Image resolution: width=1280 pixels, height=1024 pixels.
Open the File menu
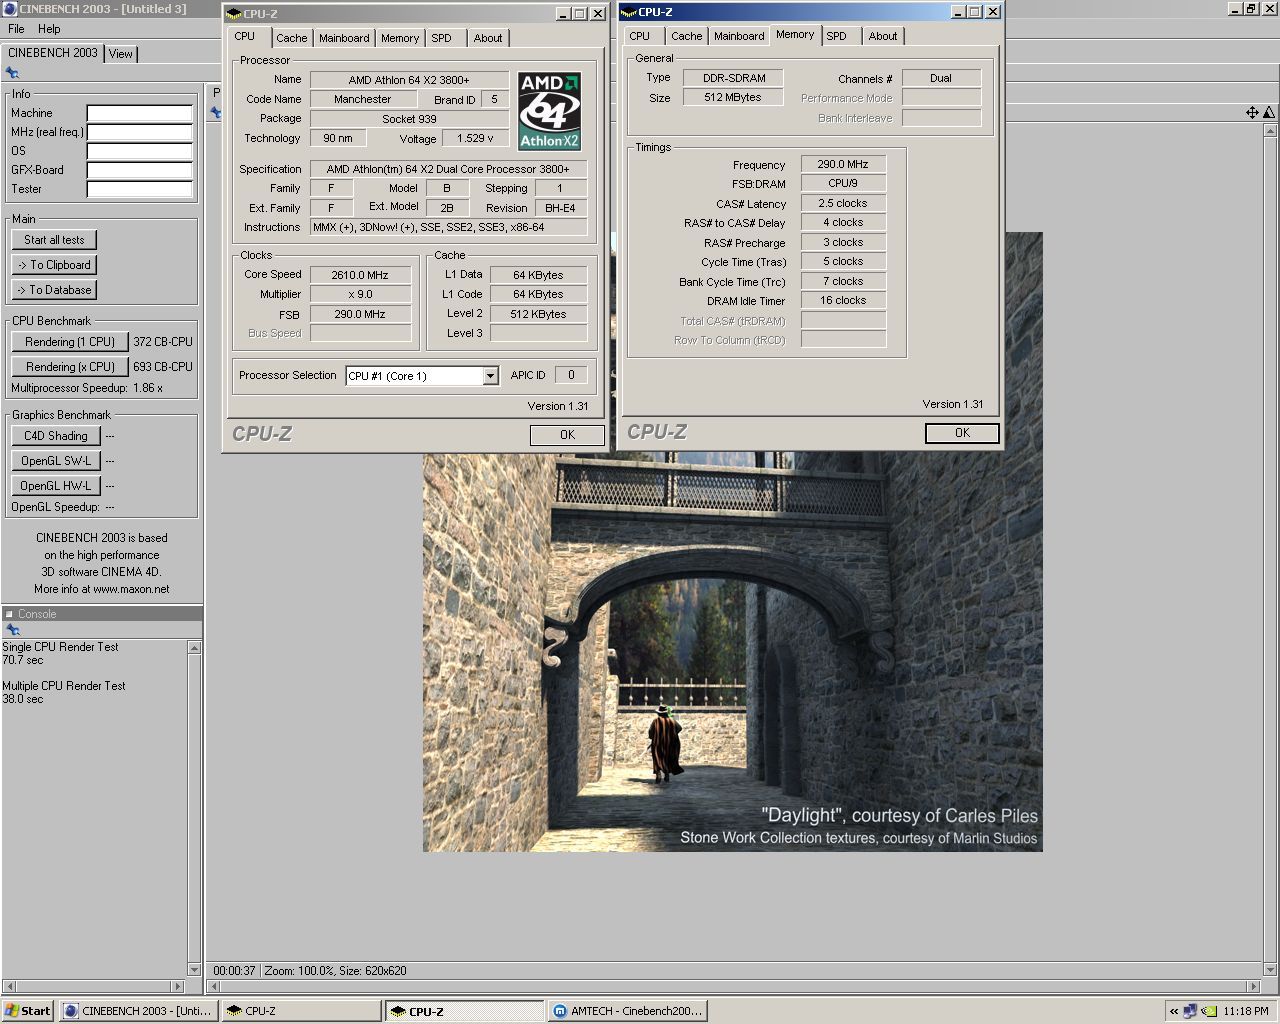click(x=16, y=29)
